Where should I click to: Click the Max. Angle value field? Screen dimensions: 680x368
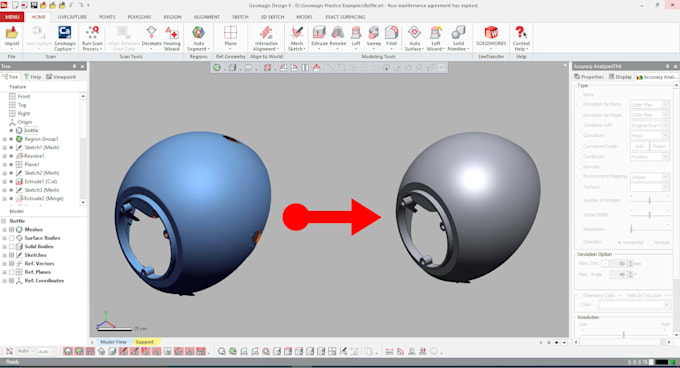(618, 274)
